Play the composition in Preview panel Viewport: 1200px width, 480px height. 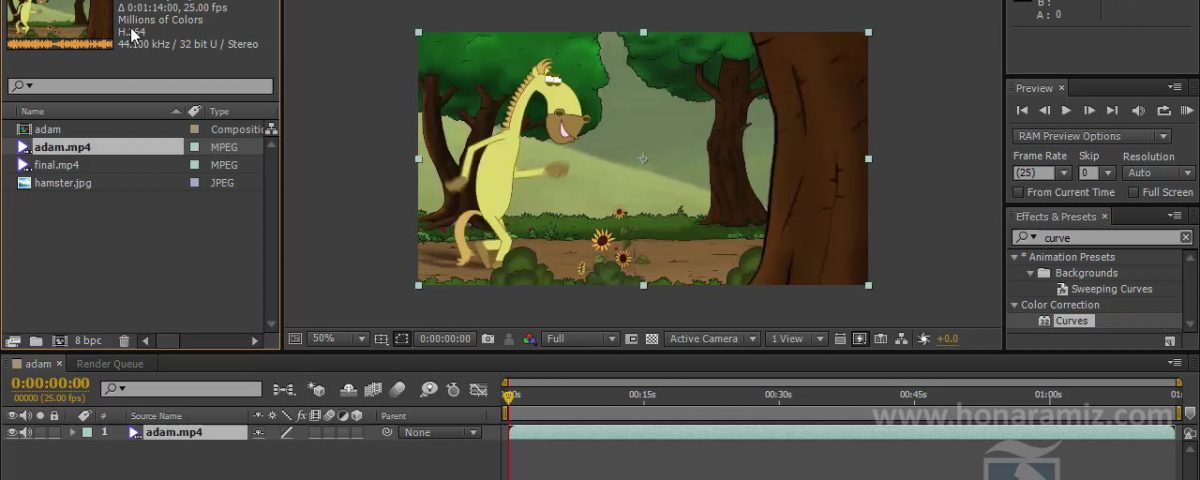tap(1066, 111)
